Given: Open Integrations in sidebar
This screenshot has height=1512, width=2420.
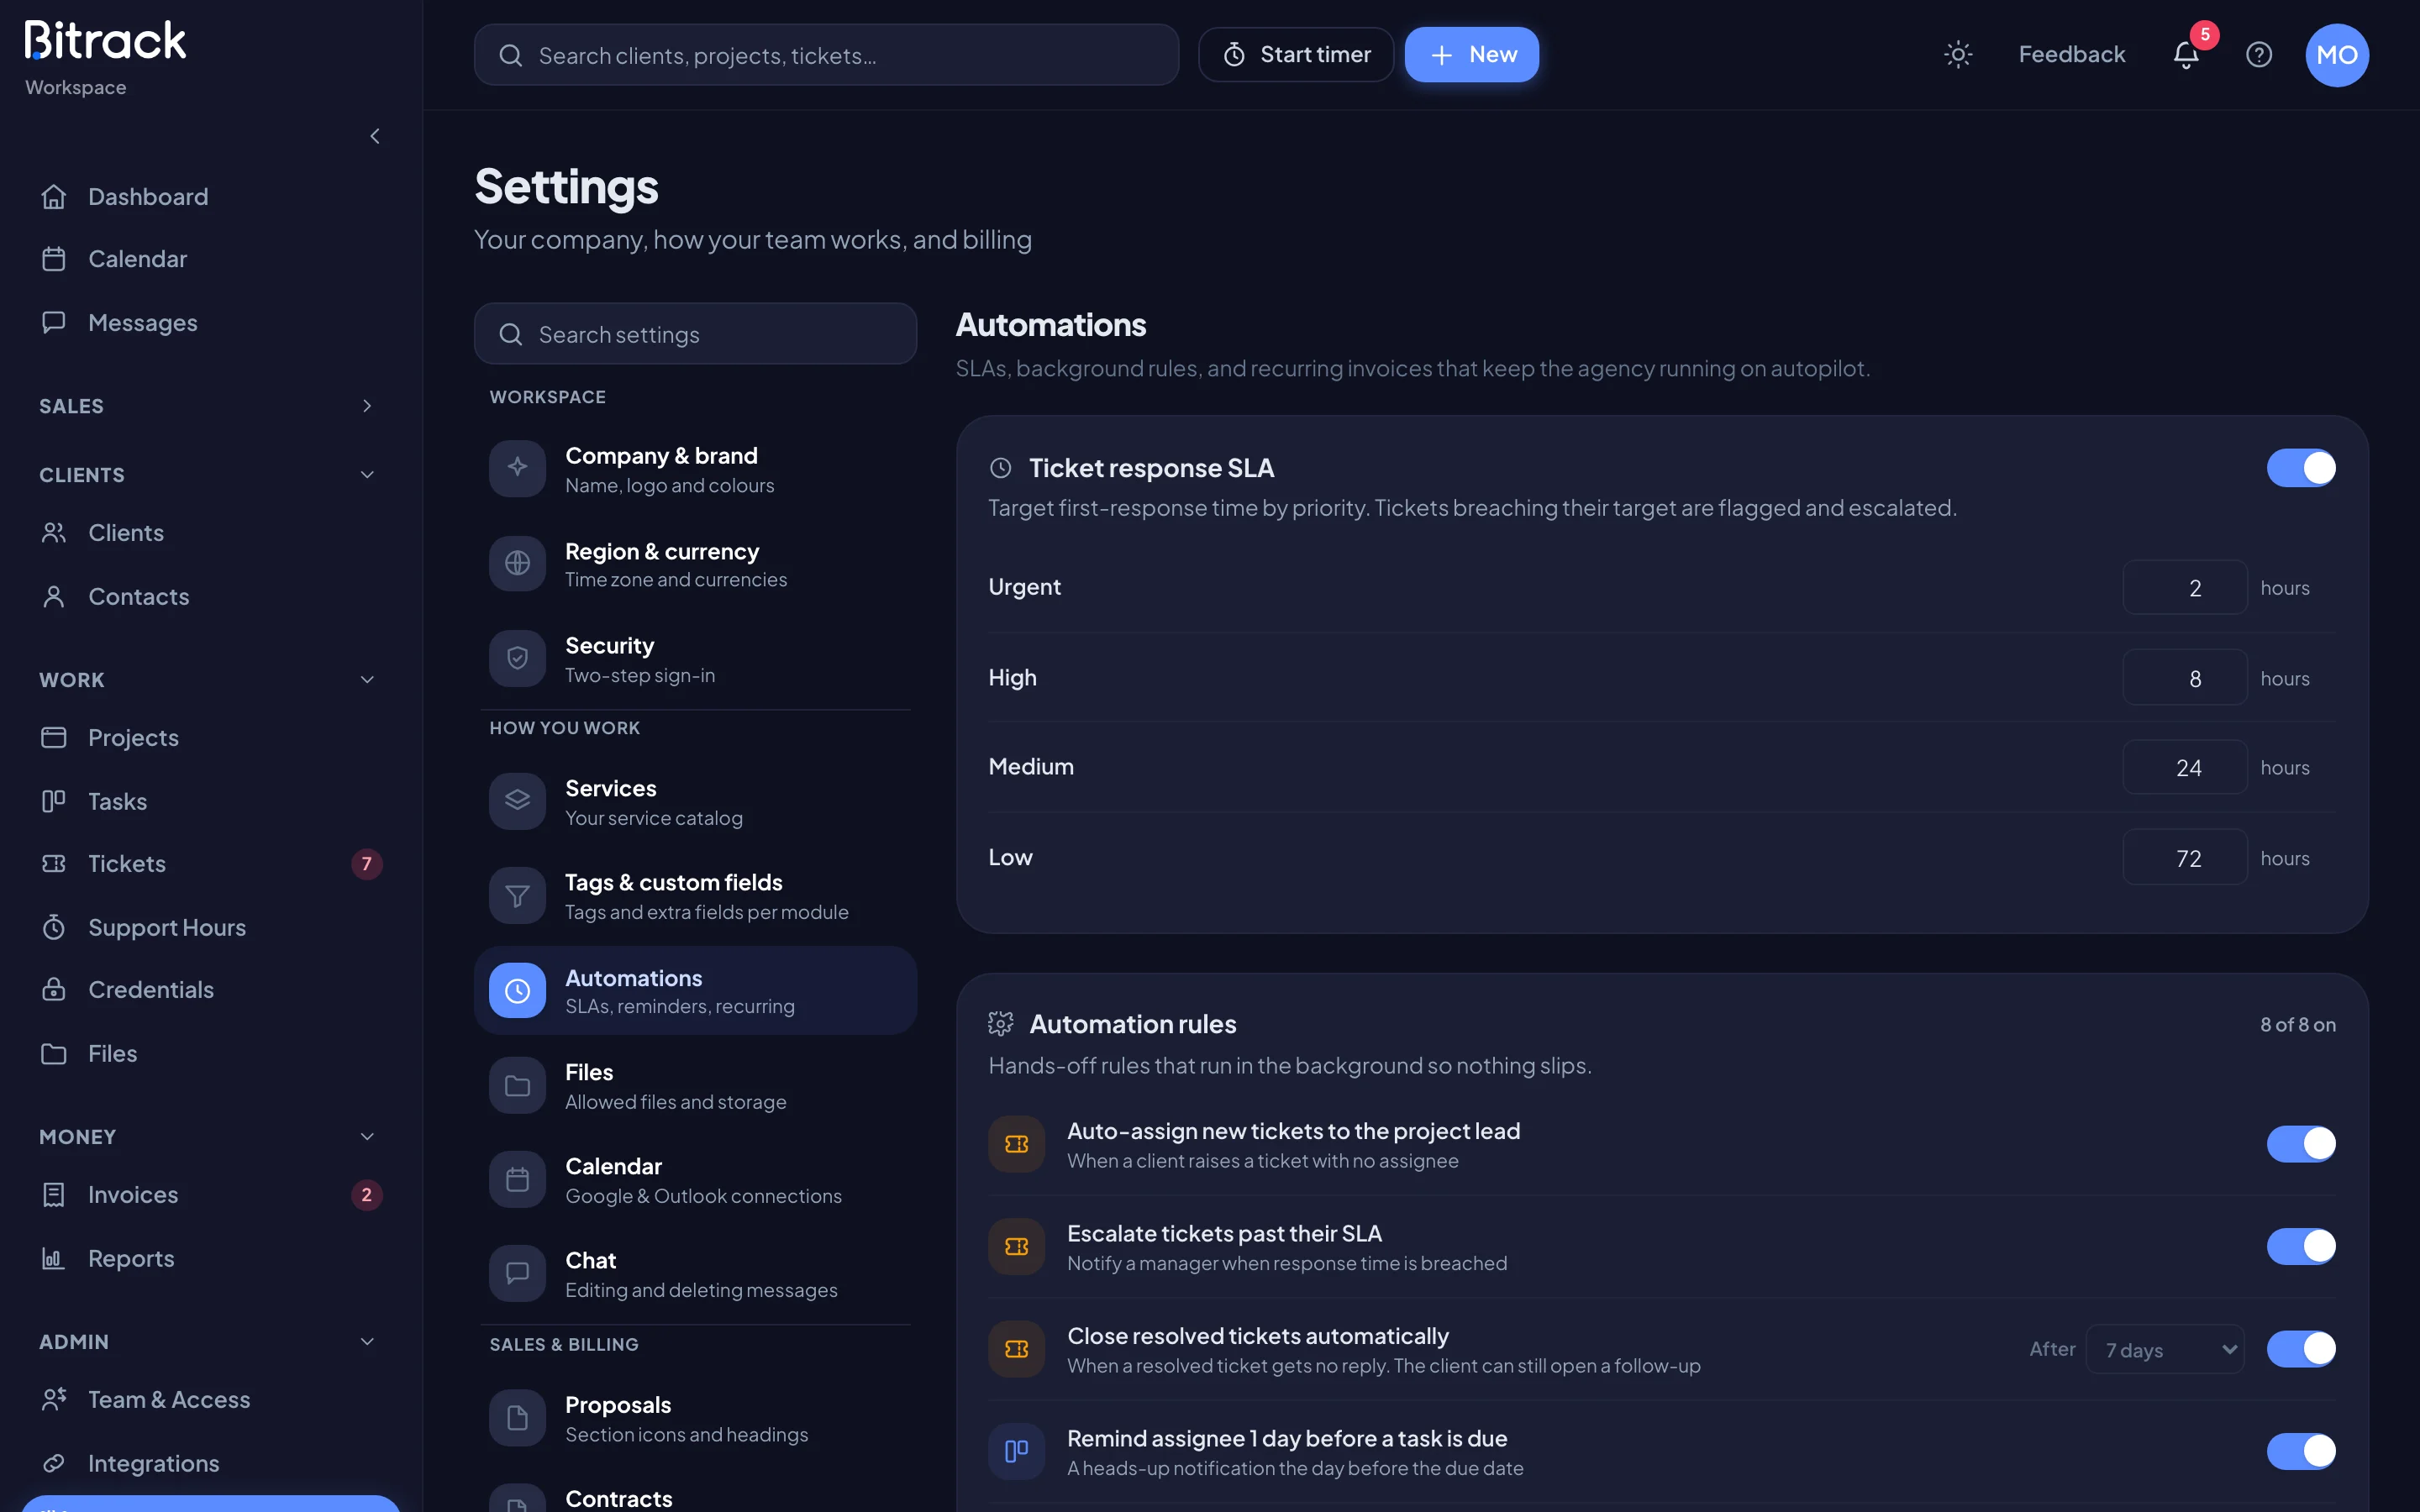Looking at the screenshot, I should pos(210,1464).
